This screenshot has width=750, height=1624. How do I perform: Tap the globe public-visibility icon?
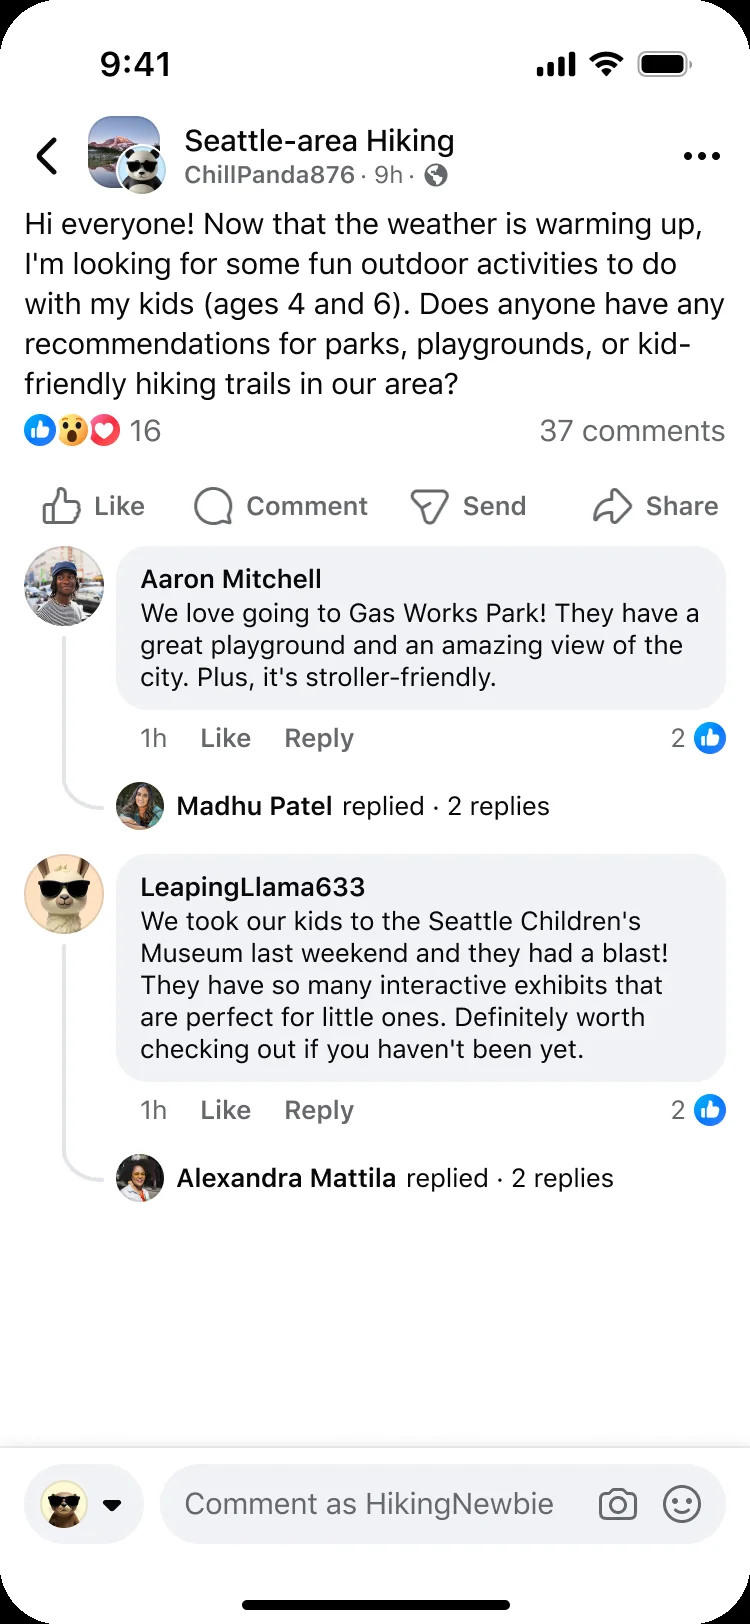436,175
